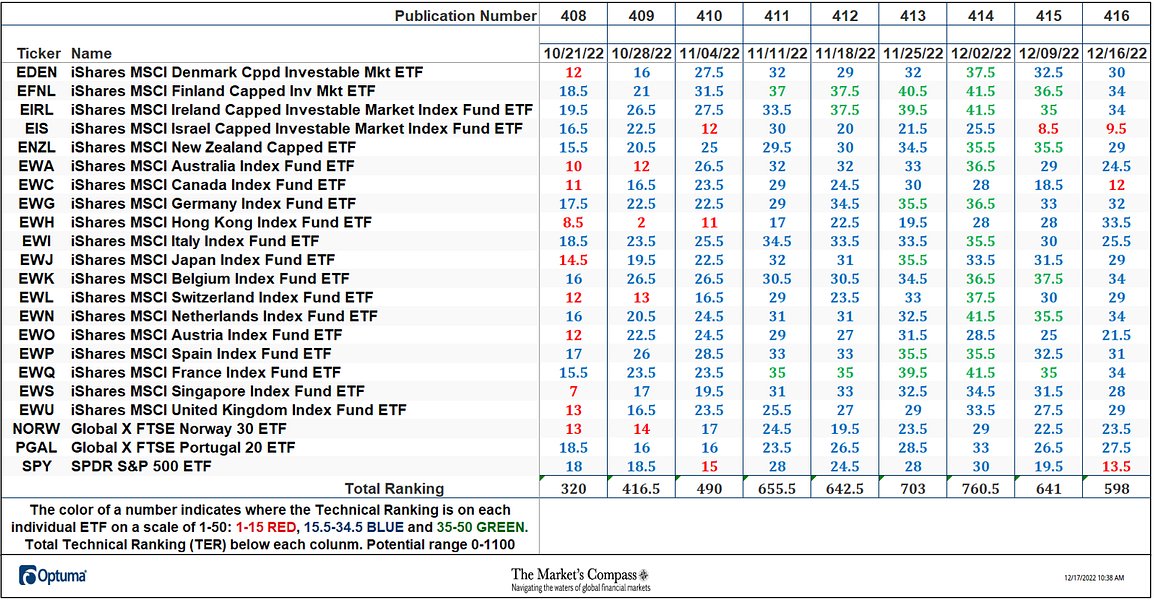Select the EFNL ticker cell
This screenshot has height=600, width=1154.
37,91
